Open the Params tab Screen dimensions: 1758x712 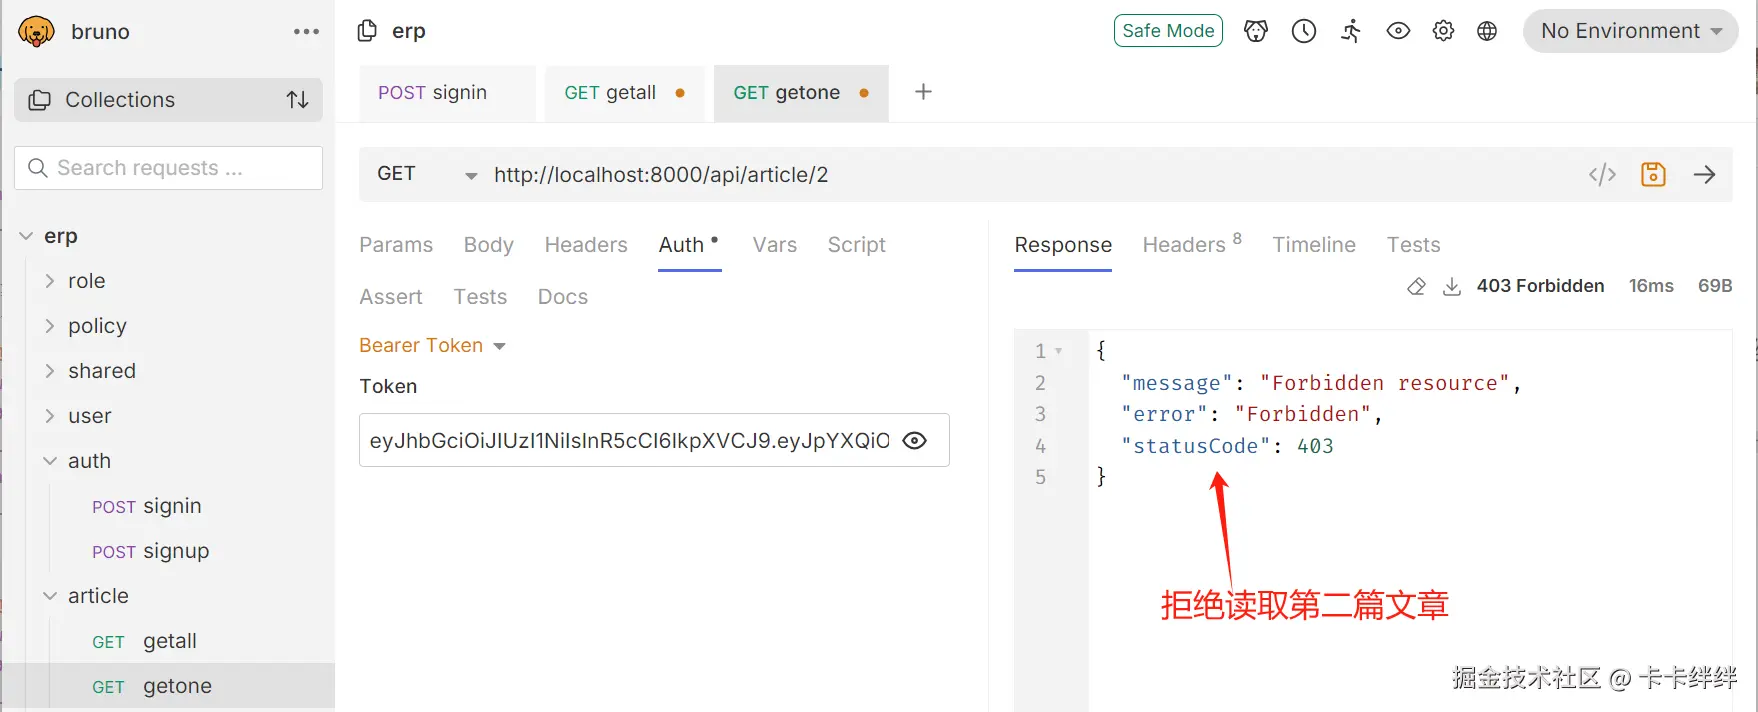pos(396,245)
